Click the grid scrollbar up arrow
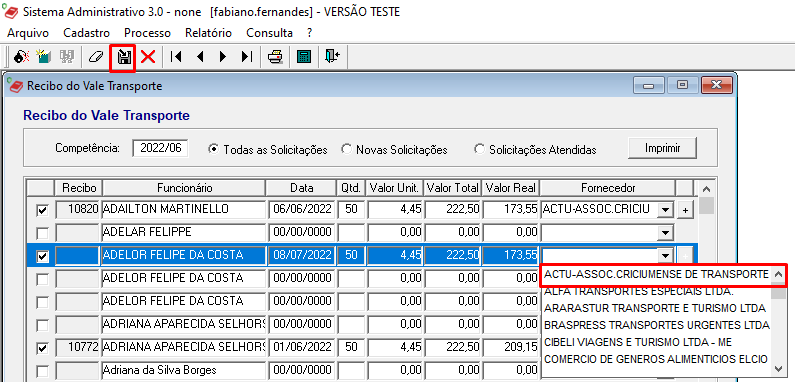This screenshot has width=795, height=382. pyautogui.click(x=705, y=189)
